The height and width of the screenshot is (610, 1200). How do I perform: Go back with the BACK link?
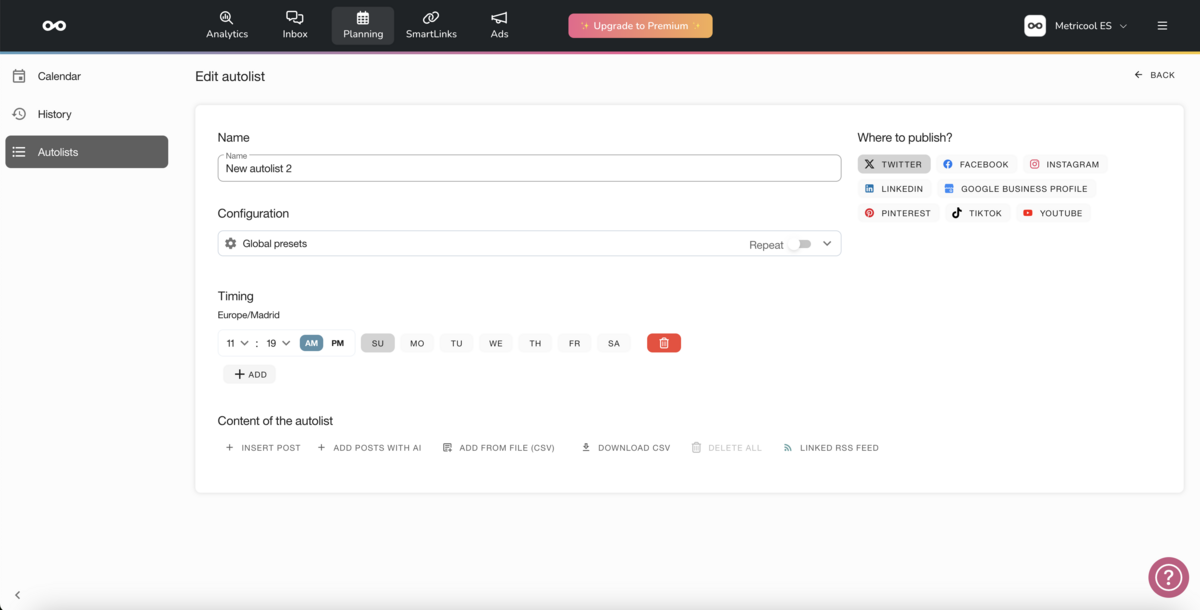click(1154, 75)
